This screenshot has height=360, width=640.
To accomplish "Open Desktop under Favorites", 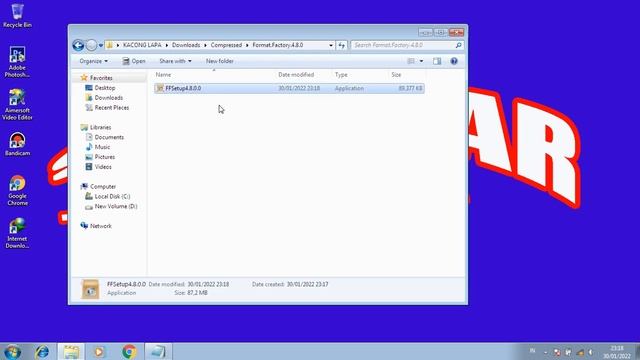I will [x=104, y=88].
